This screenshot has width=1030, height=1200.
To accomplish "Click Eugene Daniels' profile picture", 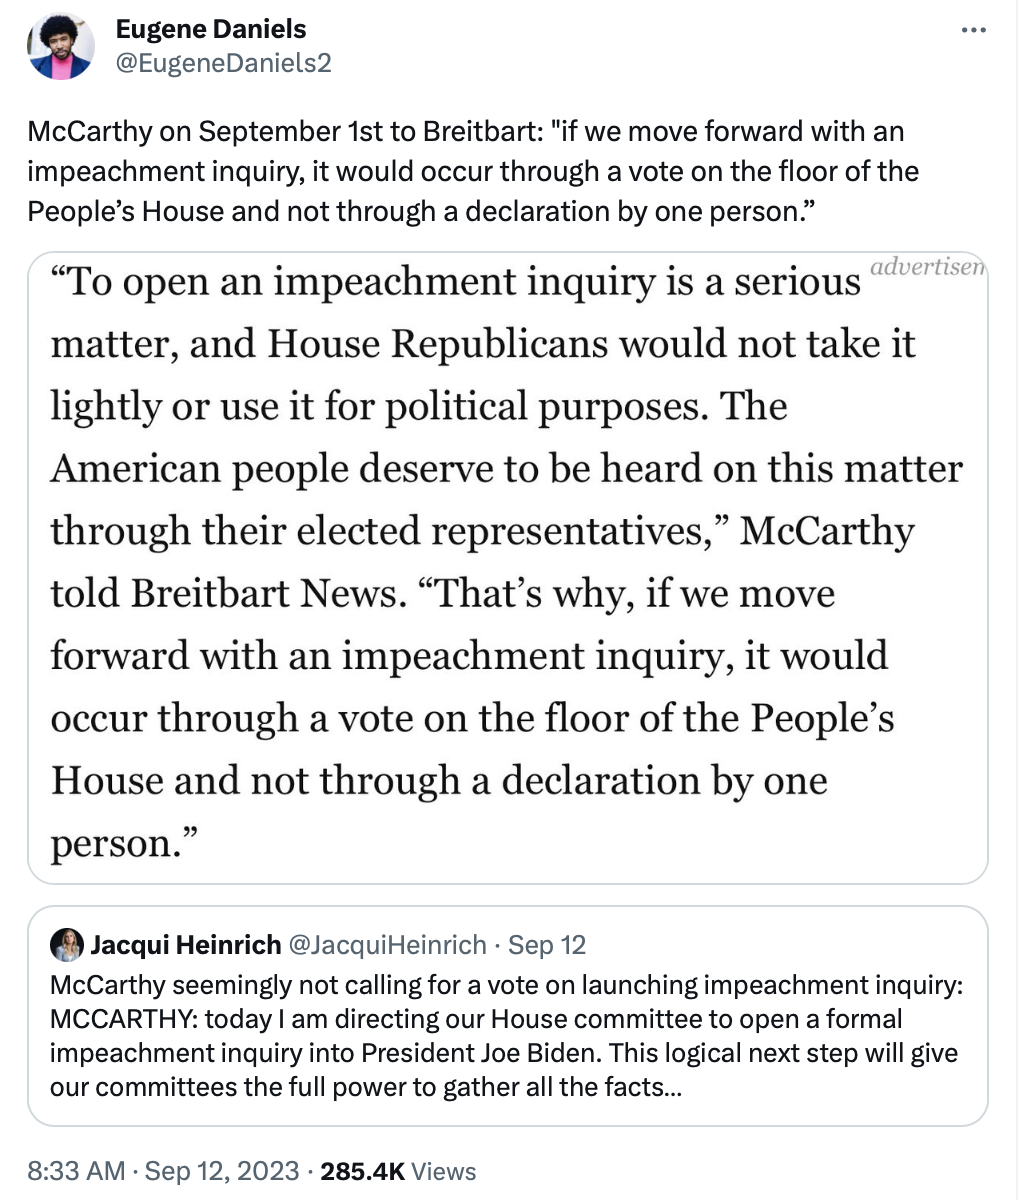I will (x=60, y=47).
